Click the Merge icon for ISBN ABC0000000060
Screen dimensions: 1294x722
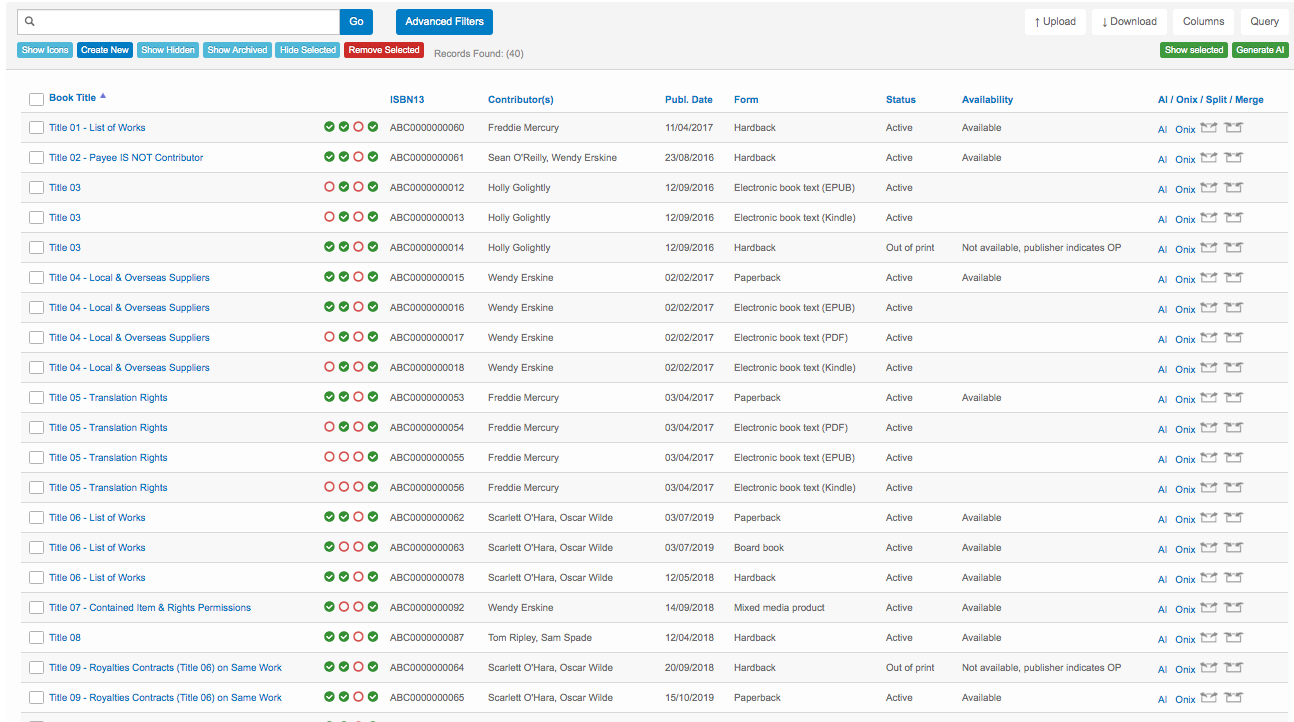(1233, 127)
